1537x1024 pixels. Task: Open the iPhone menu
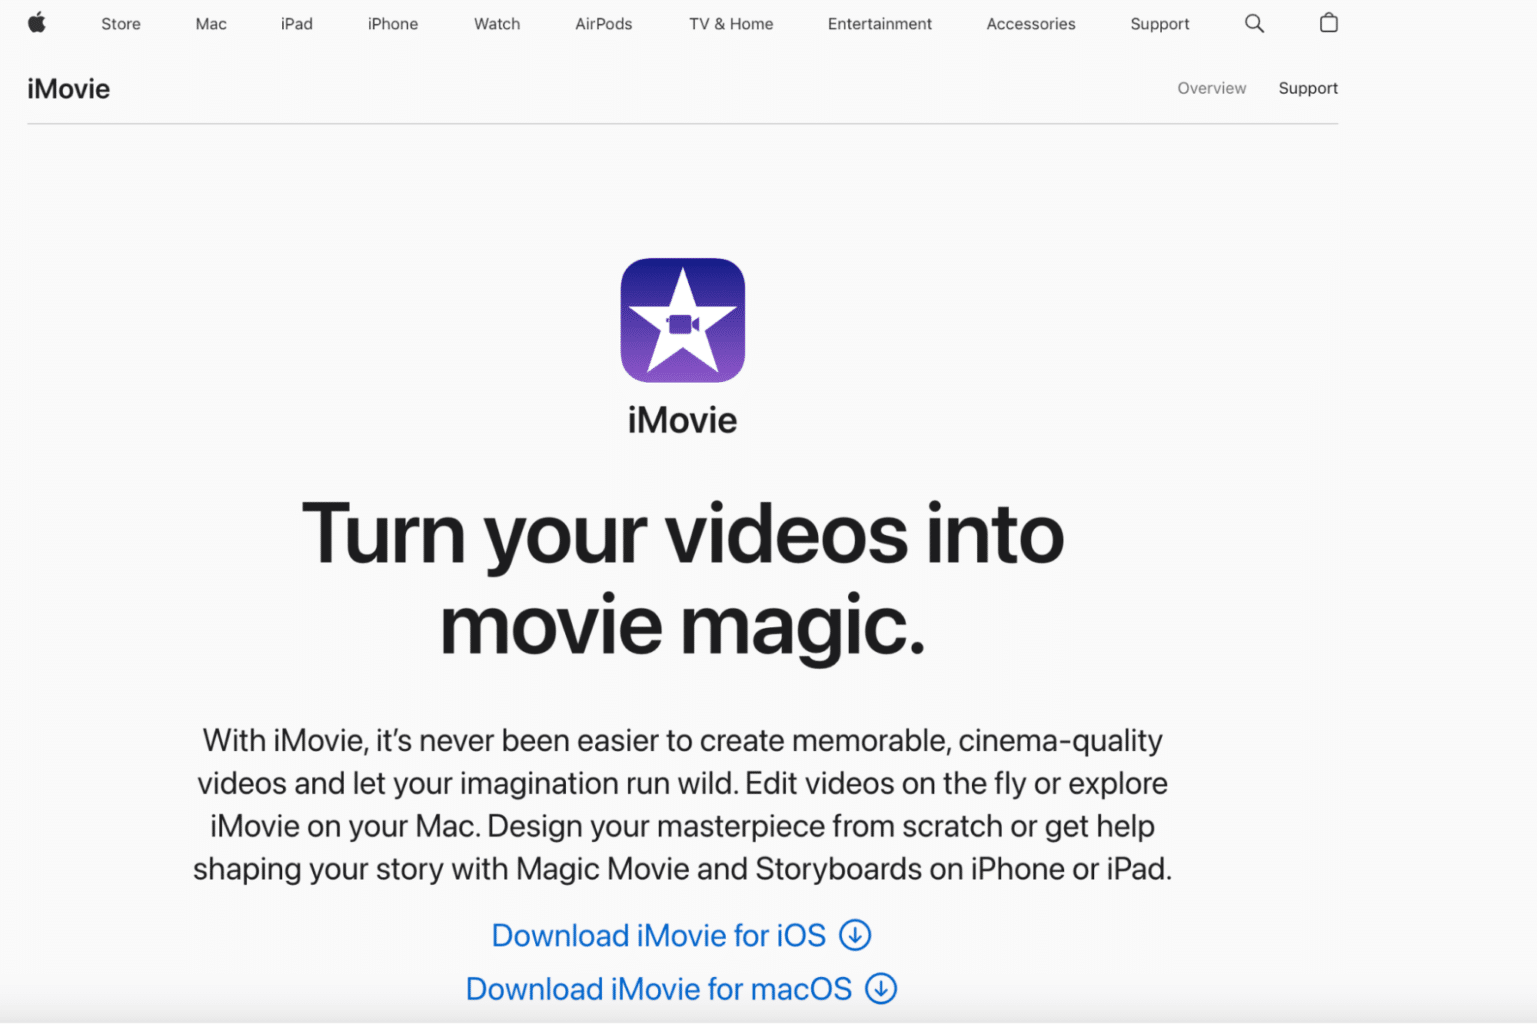pyautogui.click(x=393, y=24)
